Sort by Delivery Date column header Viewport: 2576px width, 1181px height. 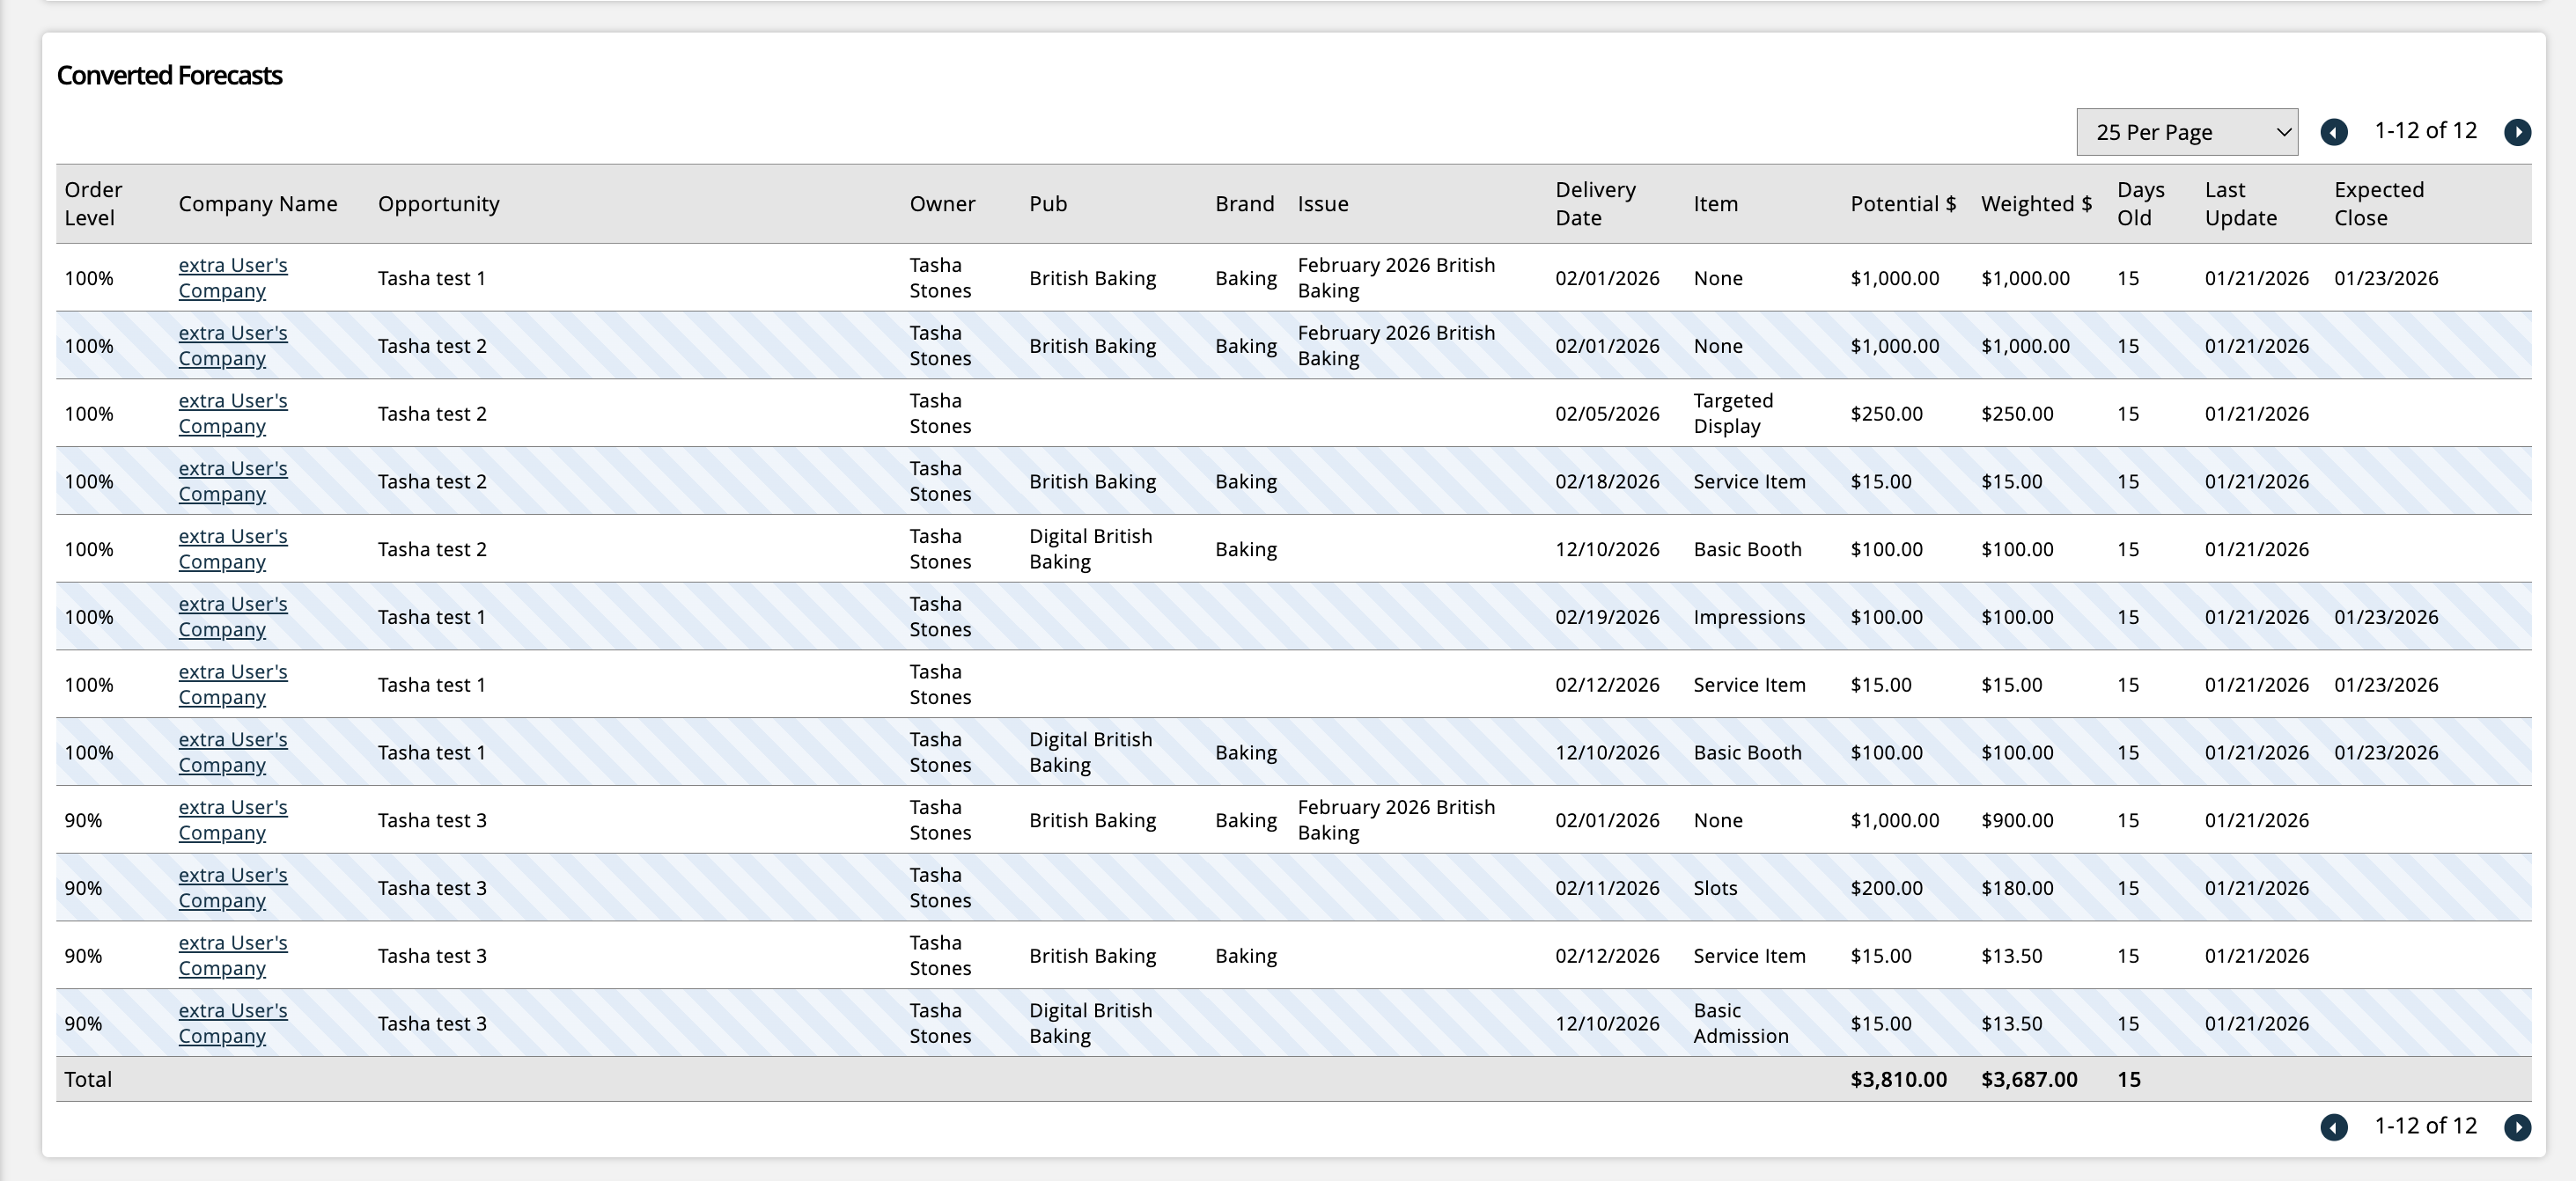(1595, 204)
